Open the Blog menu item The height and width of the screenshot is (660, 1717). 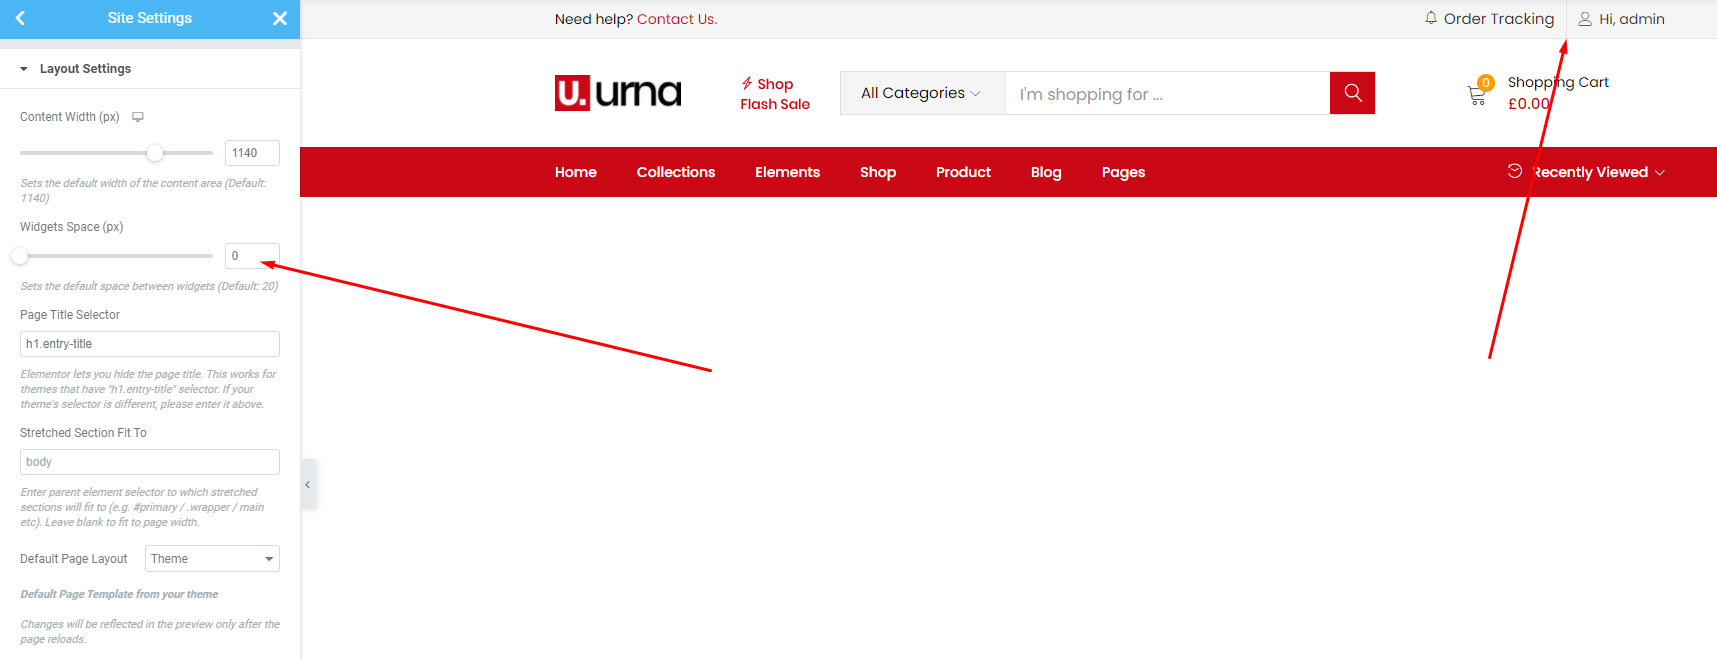click(x=1046, y=172)
